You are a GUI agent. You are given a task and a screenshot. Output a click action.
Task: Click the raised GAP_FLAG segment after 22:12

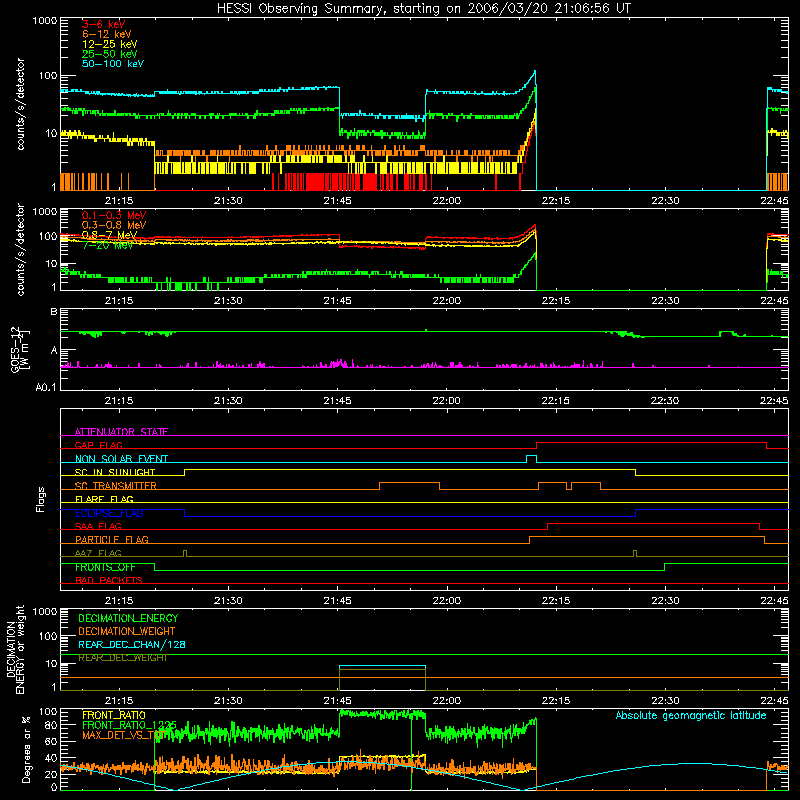(x=652, y=442)
